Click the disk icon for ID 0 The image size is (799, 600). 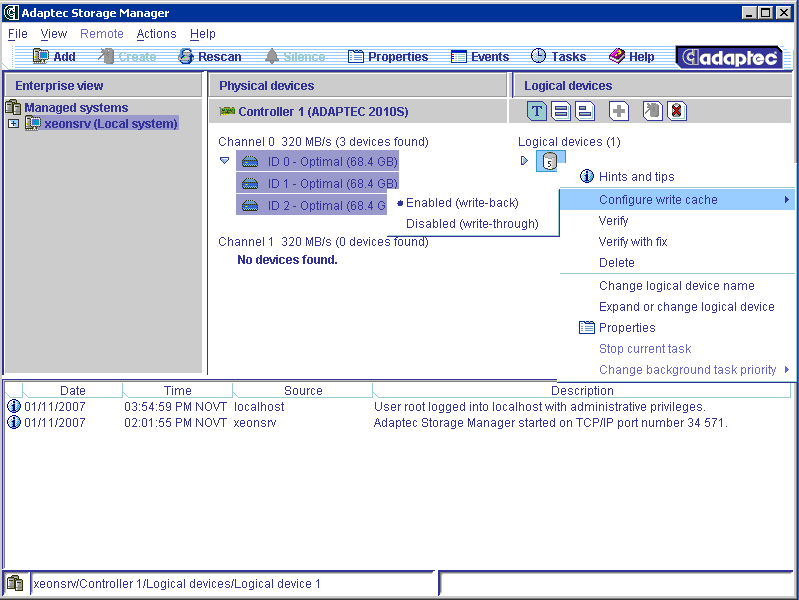click(x=250, y=162)
